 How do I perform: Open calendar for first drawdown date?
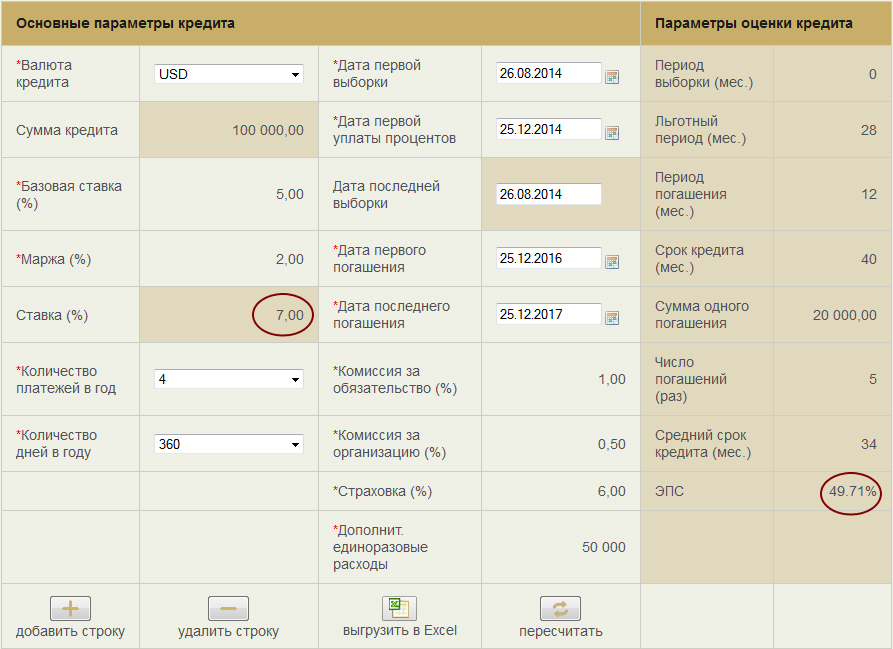(x=612, y=77)
